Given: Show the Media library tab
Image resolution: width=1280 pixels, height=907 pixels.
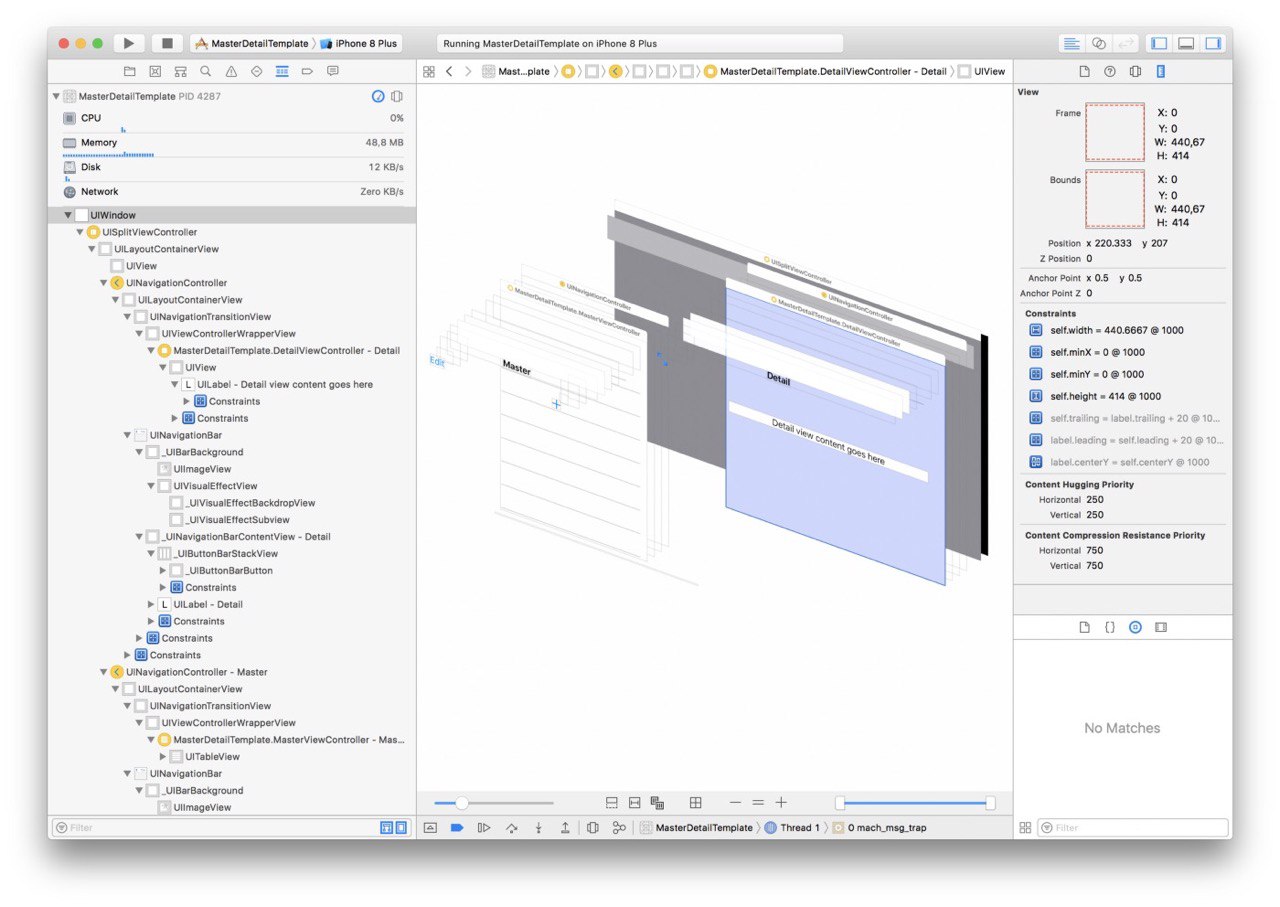Looking at the screenshot, I should 1161,627.
